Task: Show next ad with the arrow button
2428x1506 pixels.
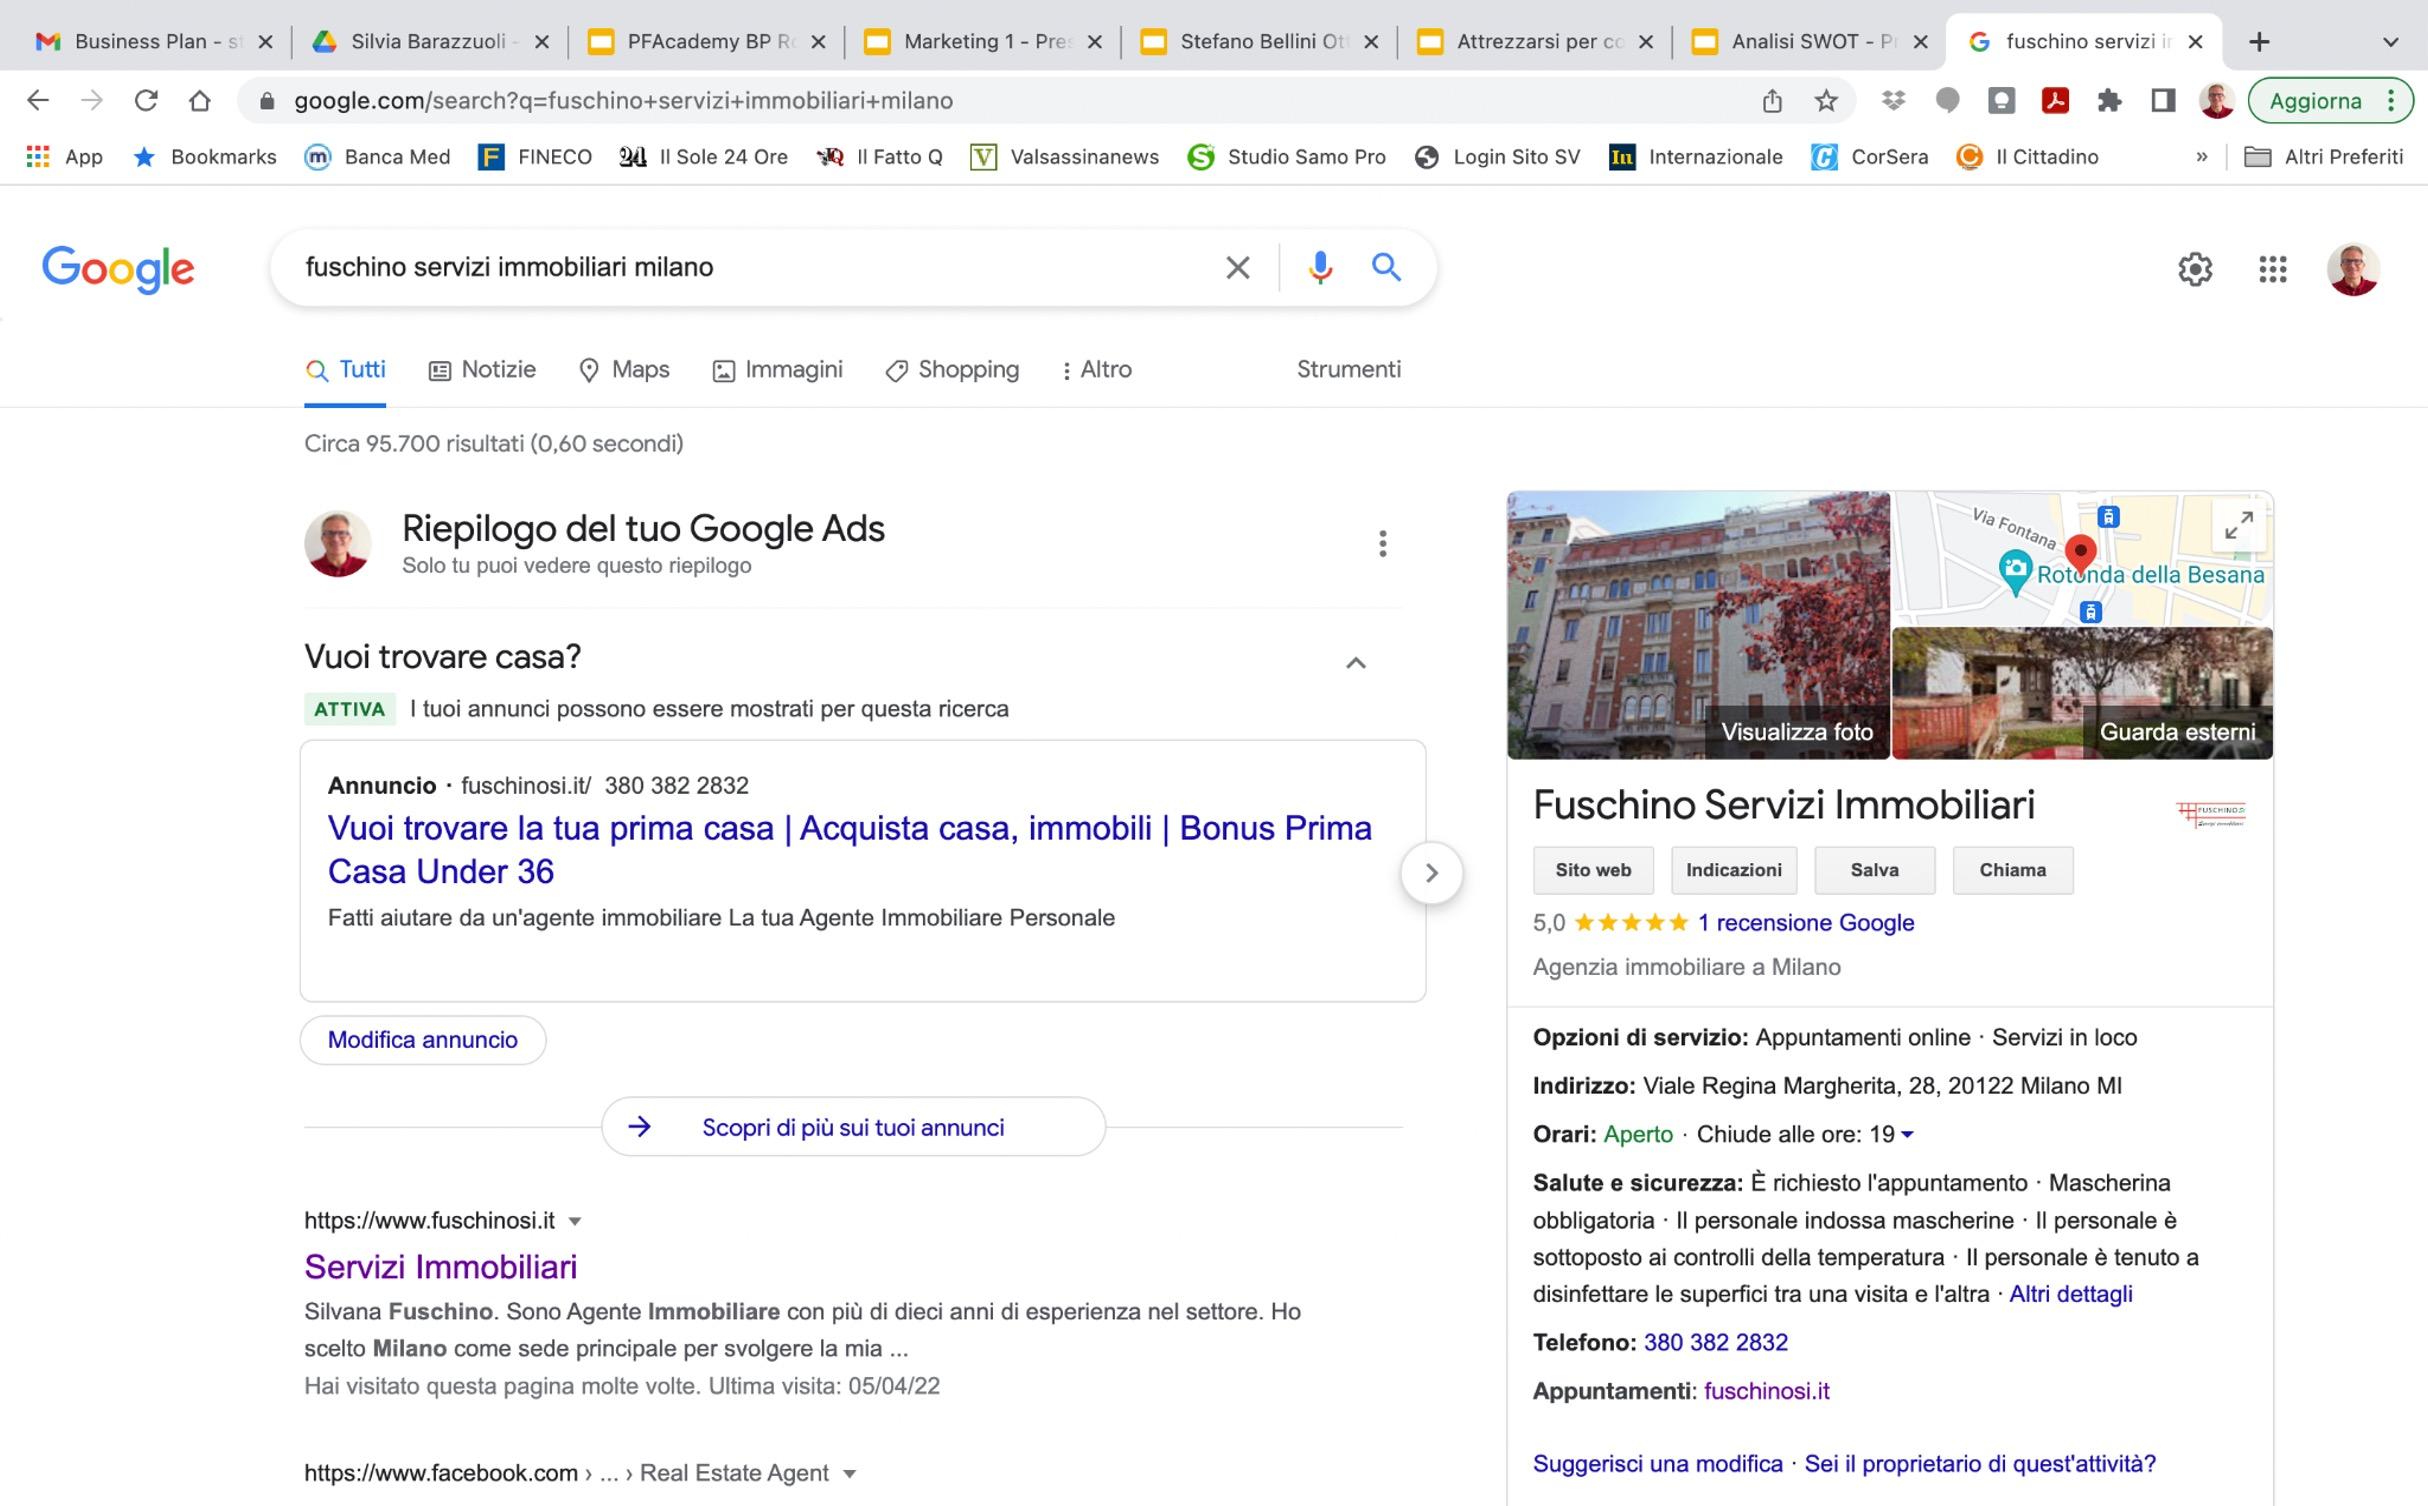Action: click(1431, 872)
